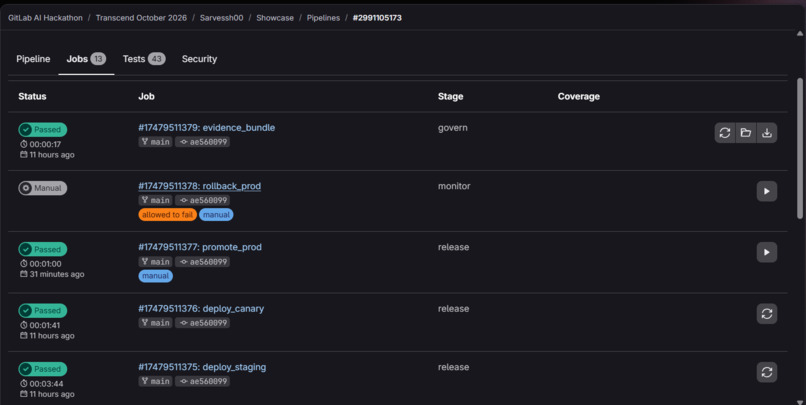Click Passed status badge of deploy_canary

coord(43,310)
